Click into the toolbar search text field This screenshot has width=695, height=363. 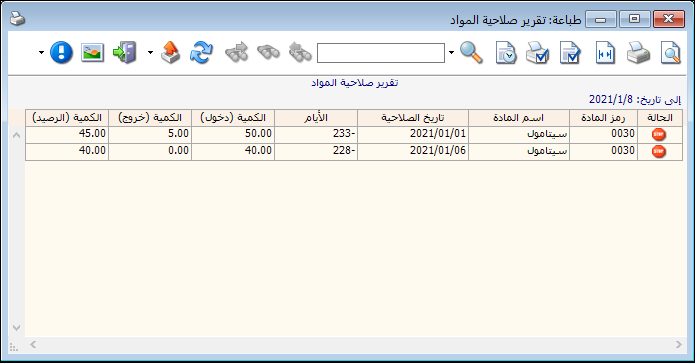click(x=381, y=53)
